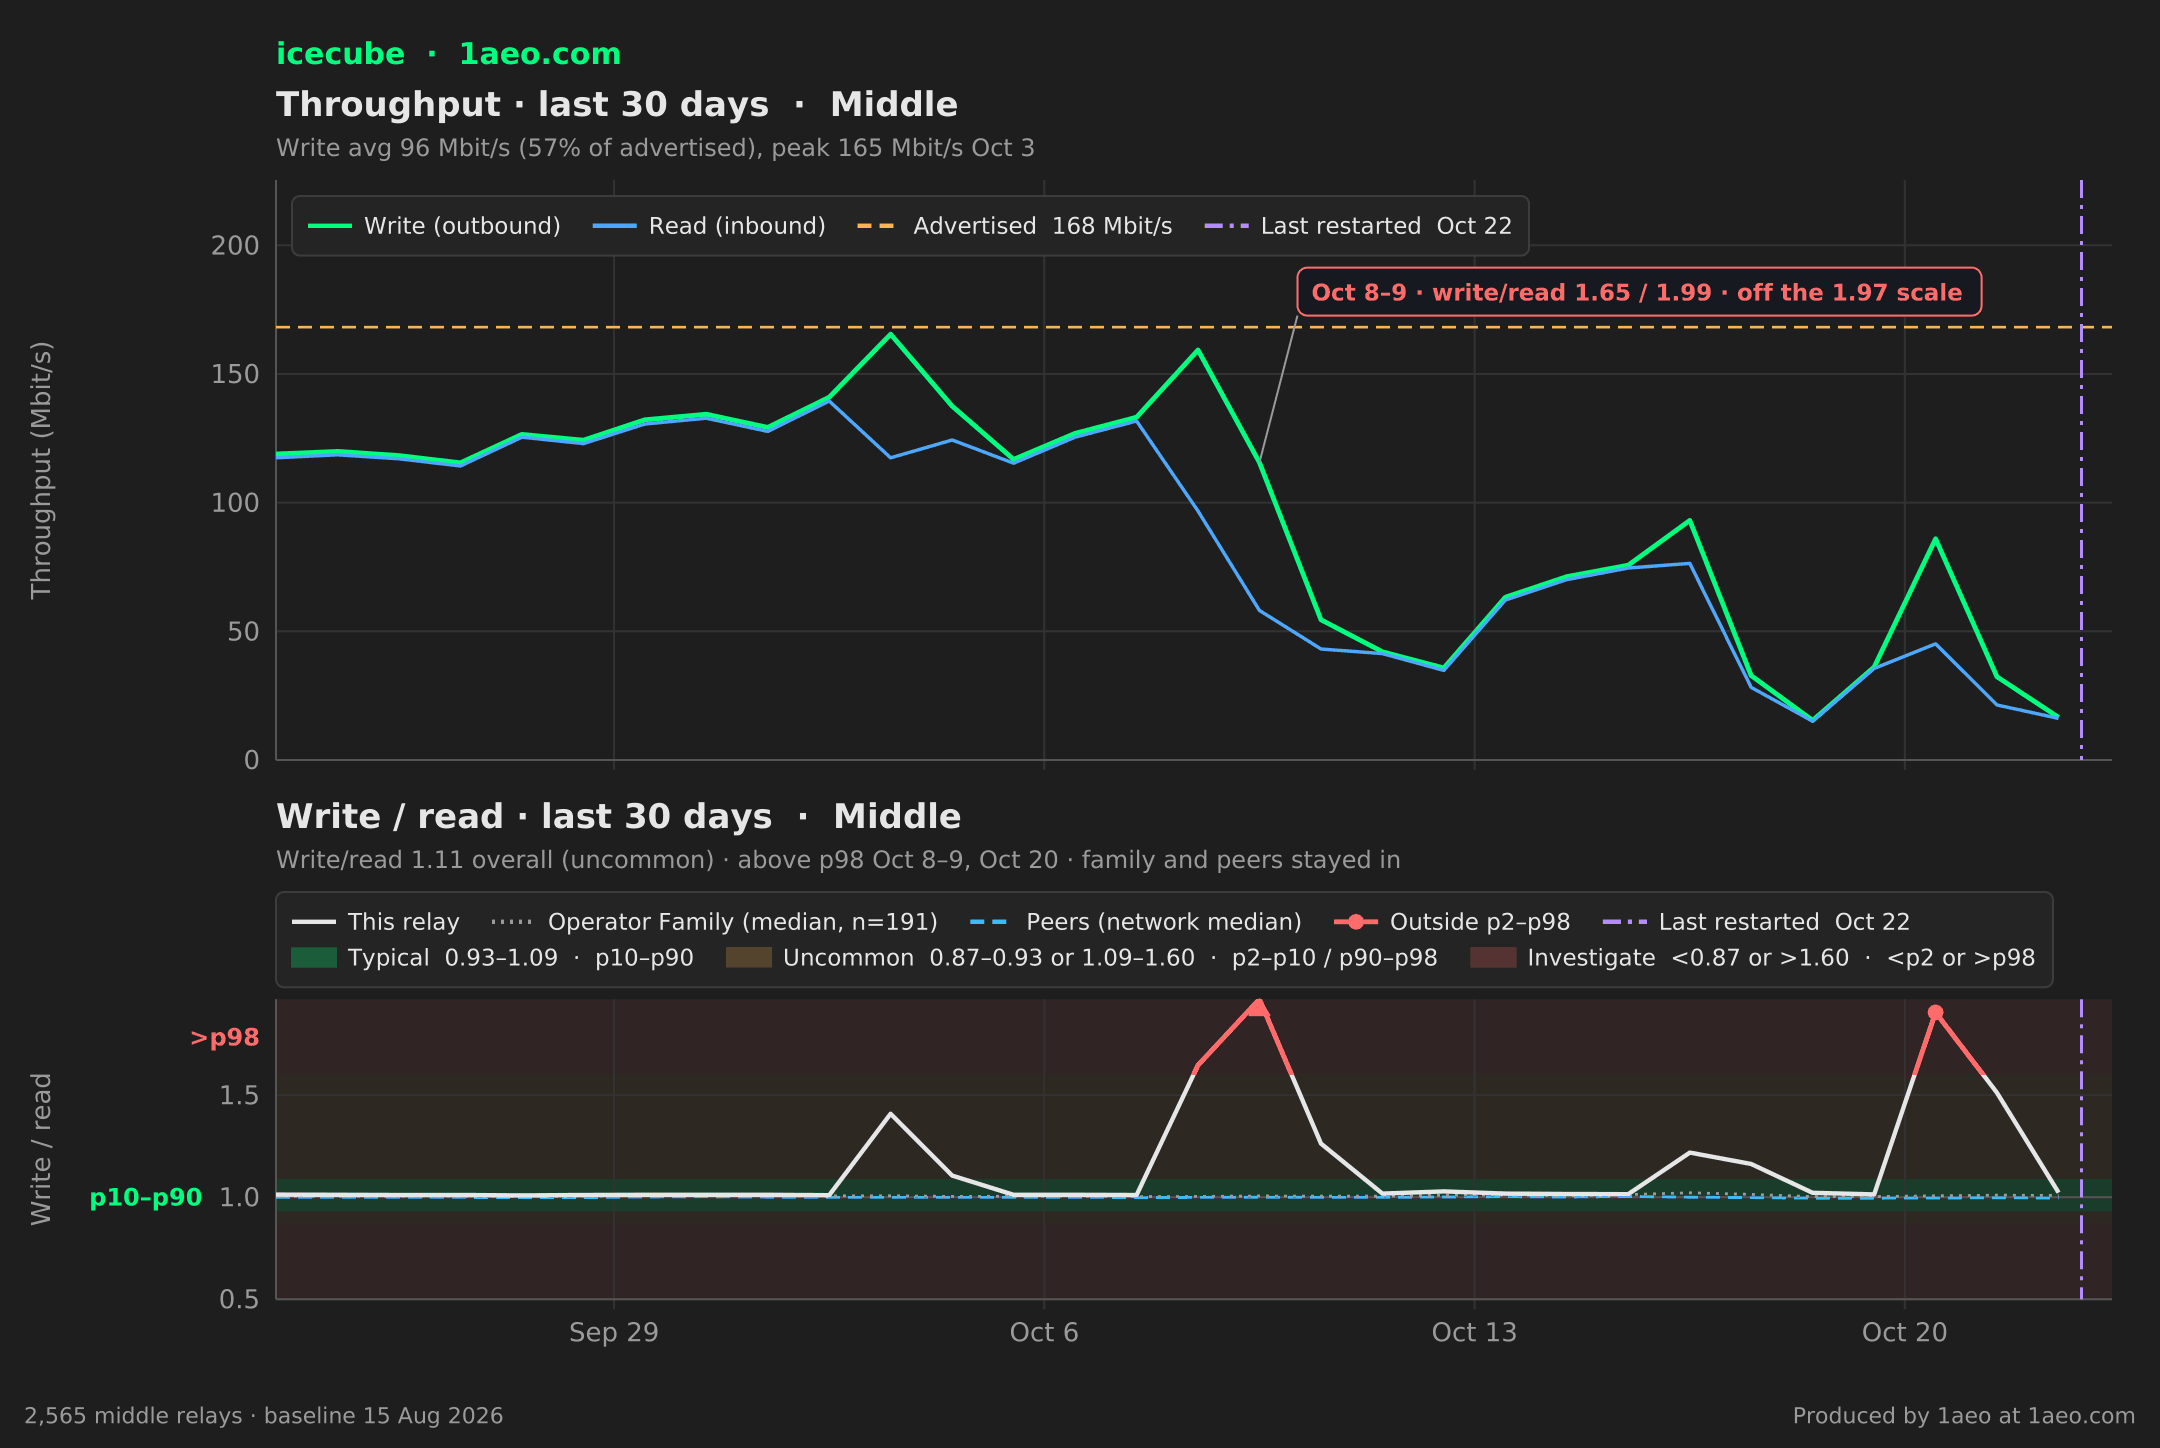
Task: Click the 'Throughput · last 30 days · Middle' title
Action: [617, 105]
